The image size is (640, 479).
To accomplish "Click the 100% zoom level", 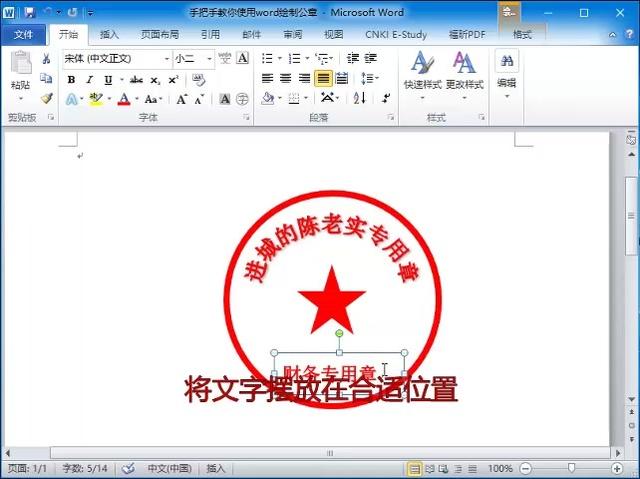I will (500, 469).
